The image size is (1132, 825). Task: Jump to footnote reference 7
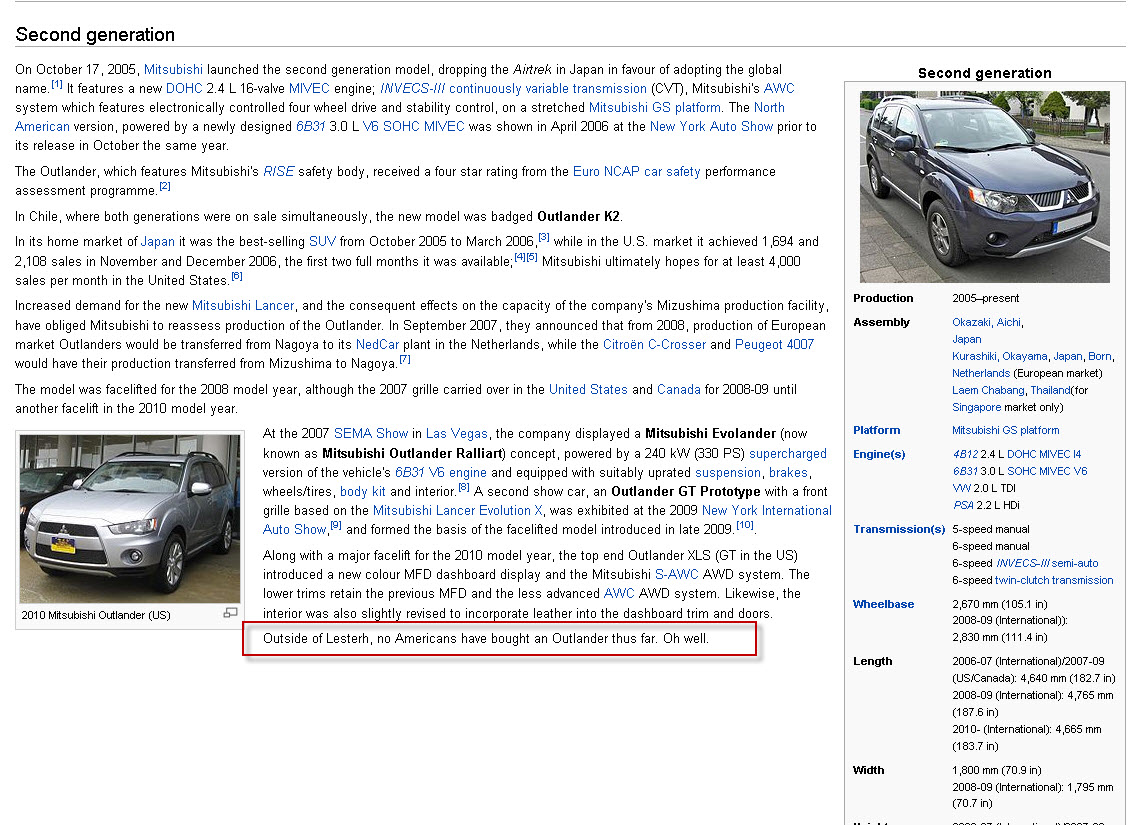tap(405, 360)
